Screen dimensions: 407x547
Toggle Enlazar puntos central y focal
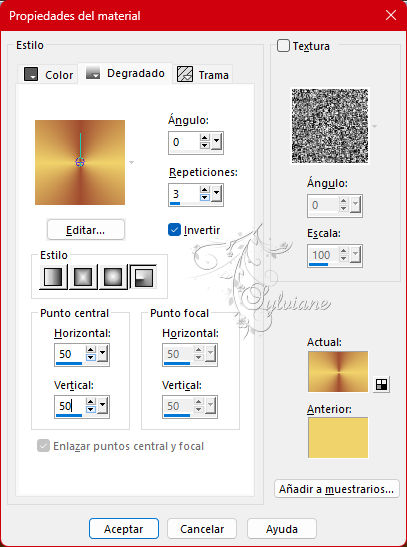(x=43, y=445)
